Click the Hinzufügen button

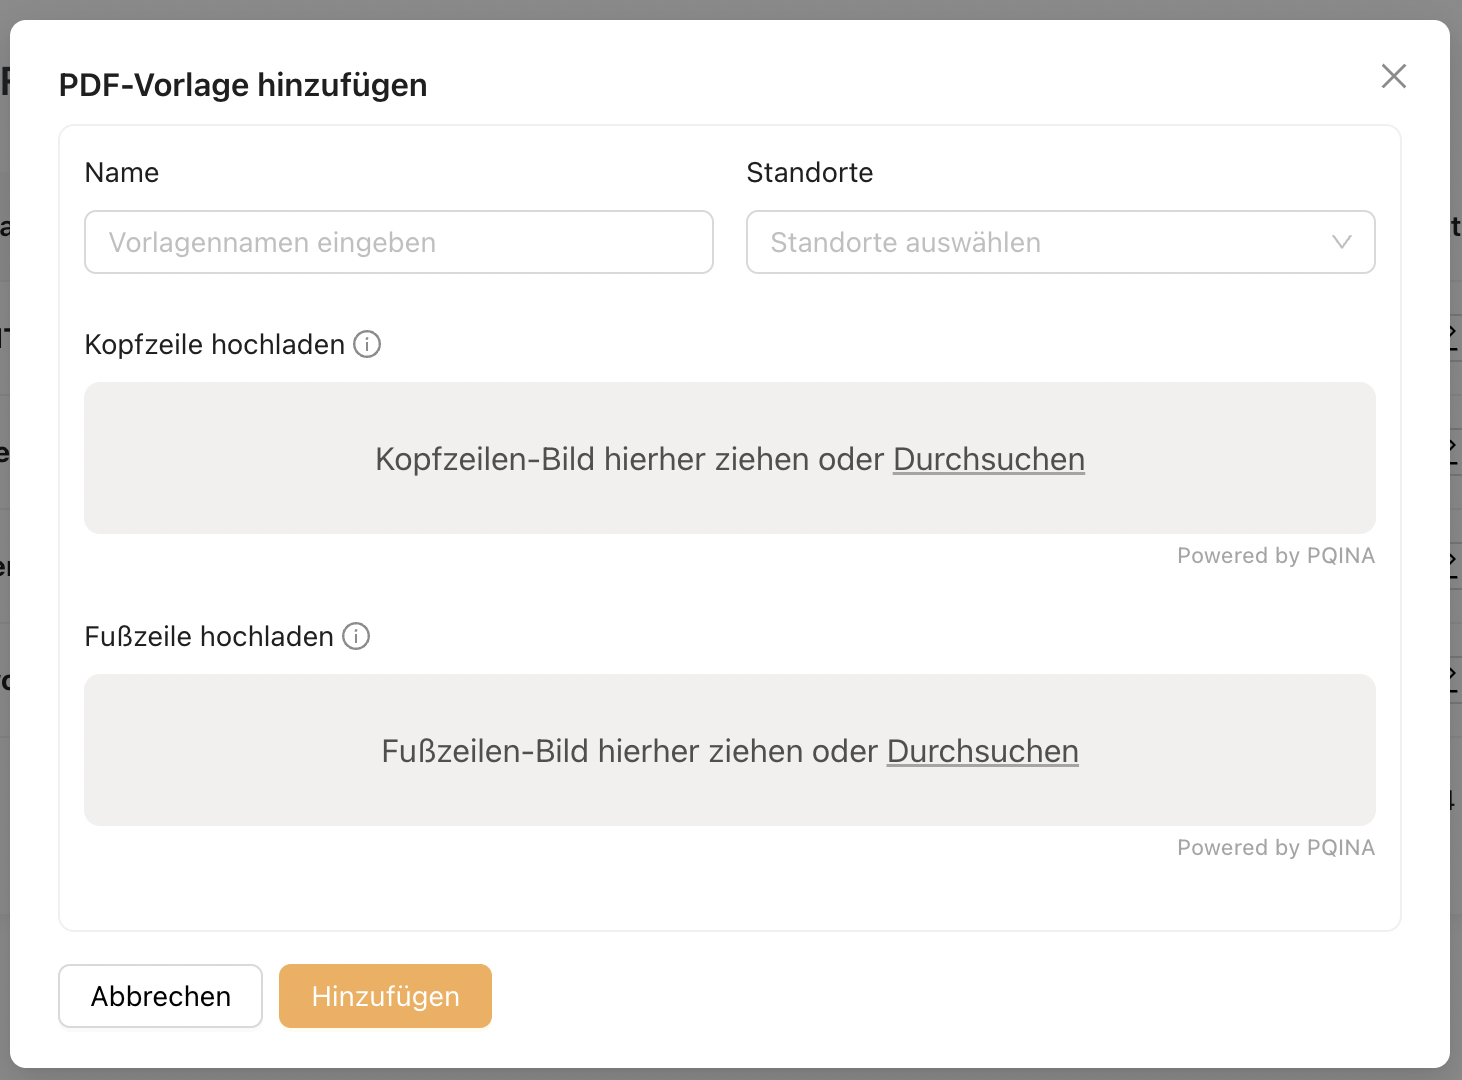click(x=385, y=996)
